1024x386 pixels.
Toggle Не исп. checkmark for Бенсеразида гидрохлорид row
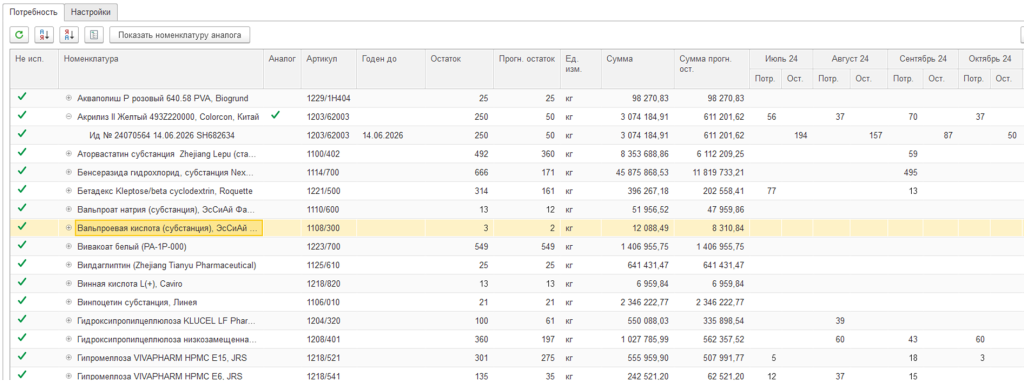coord(22,171)
